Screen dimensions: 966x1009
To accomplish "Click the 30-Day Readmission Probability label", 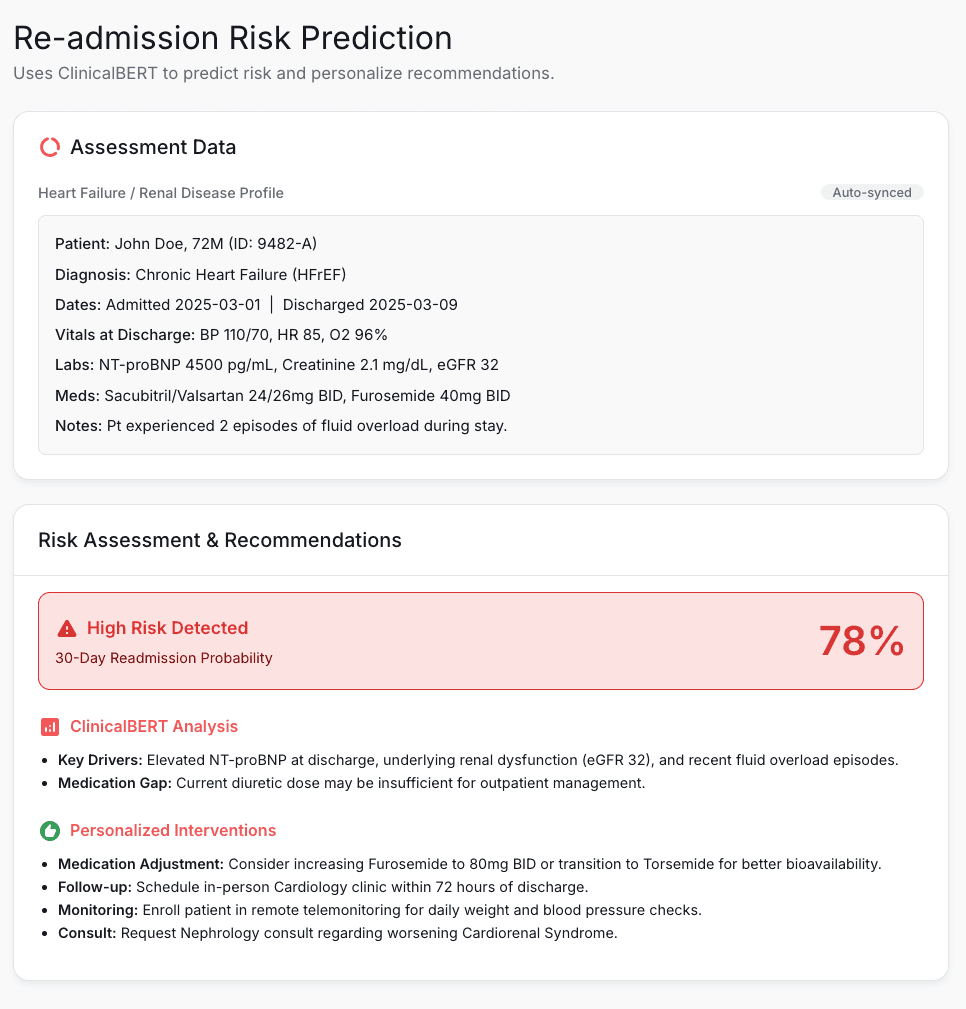I will pos(163,658).
